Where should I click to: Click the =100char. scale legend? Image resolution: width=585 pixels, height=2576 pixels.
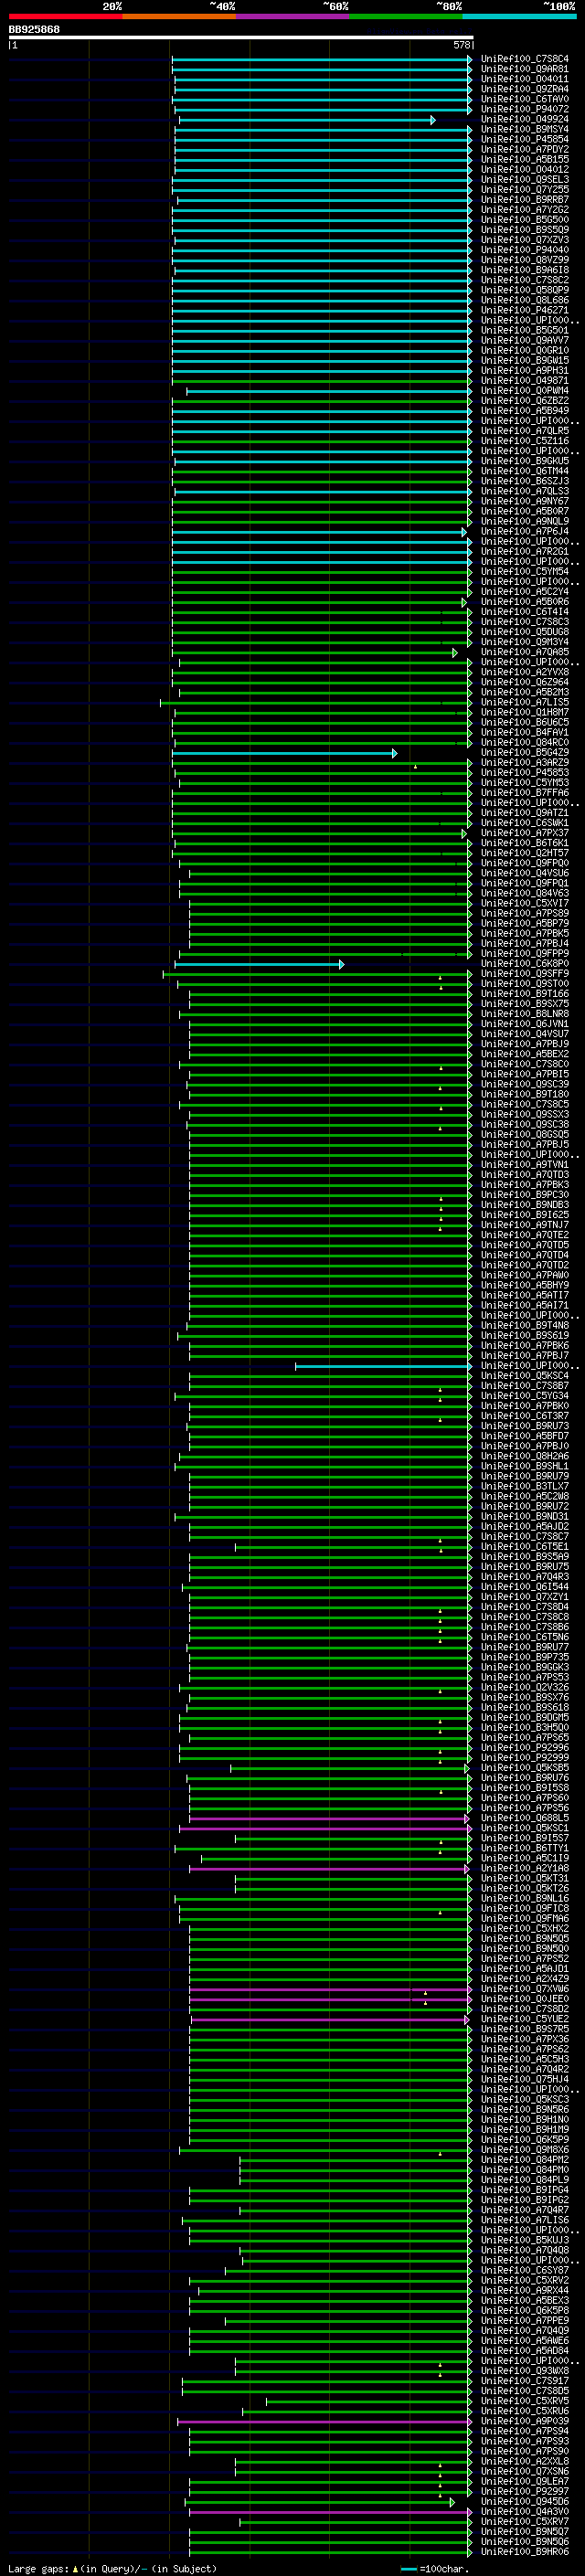435,2568
